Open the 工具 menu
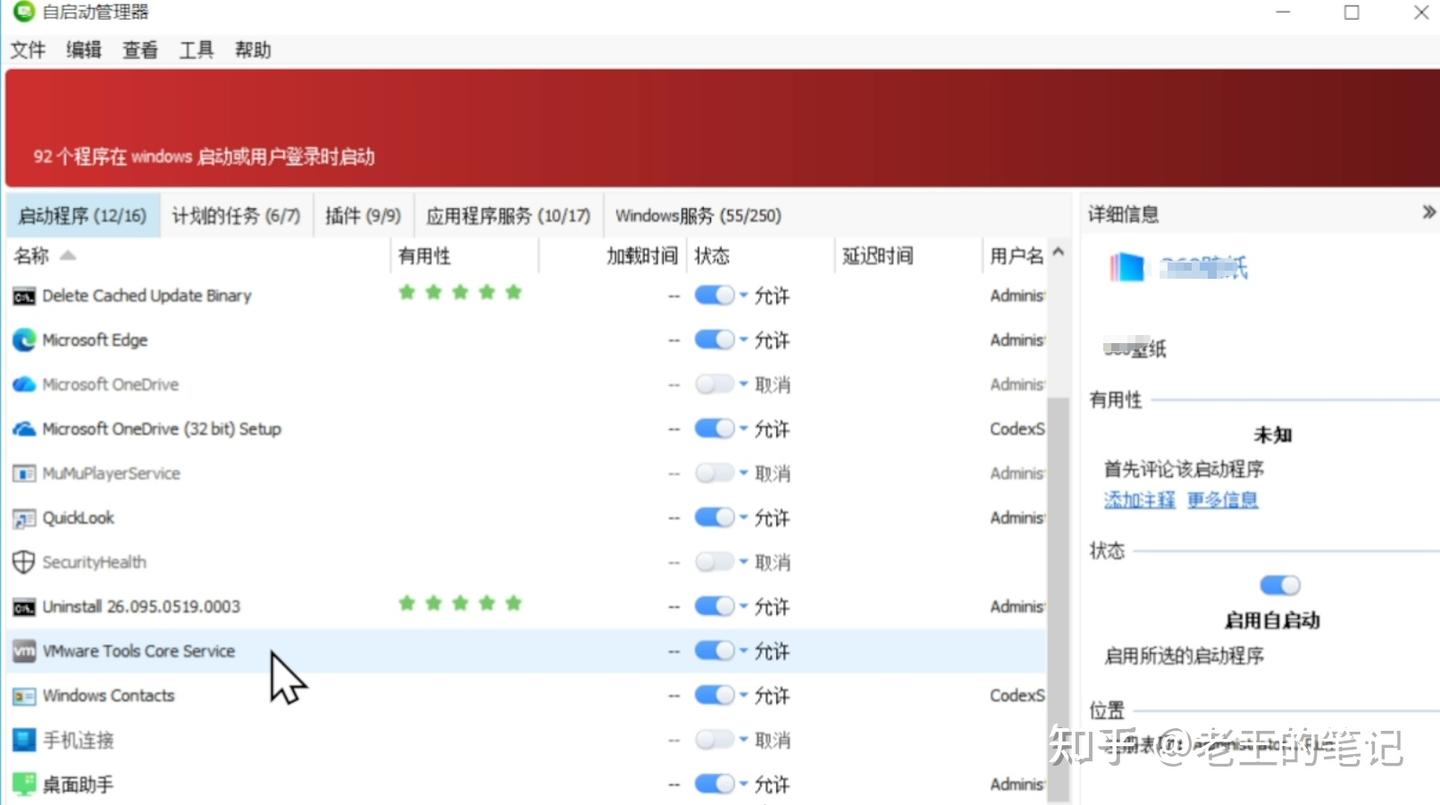This screenshot has width=1440, height=805. (x=196, y=50)
